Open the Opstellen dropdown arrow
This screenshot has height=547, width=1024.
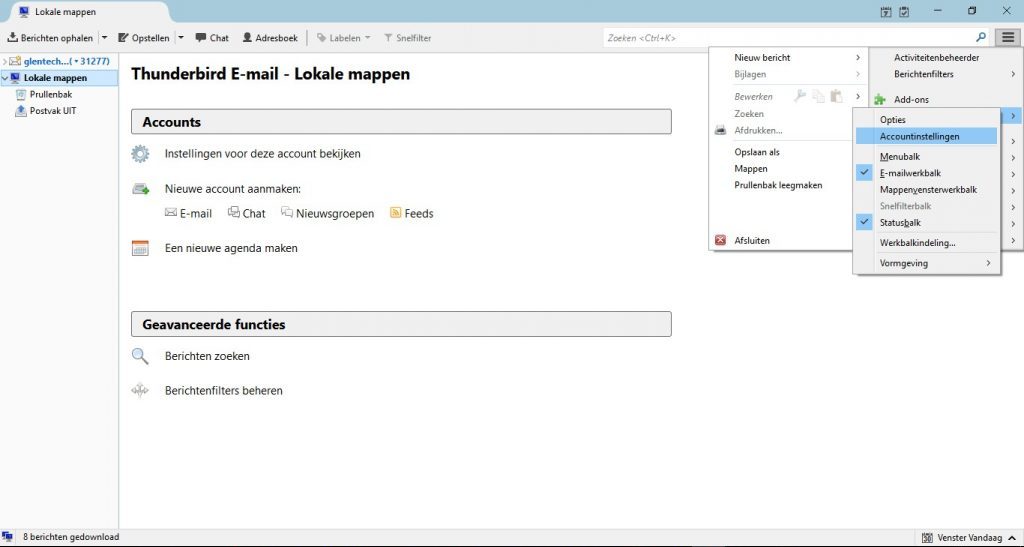[181, 38]
